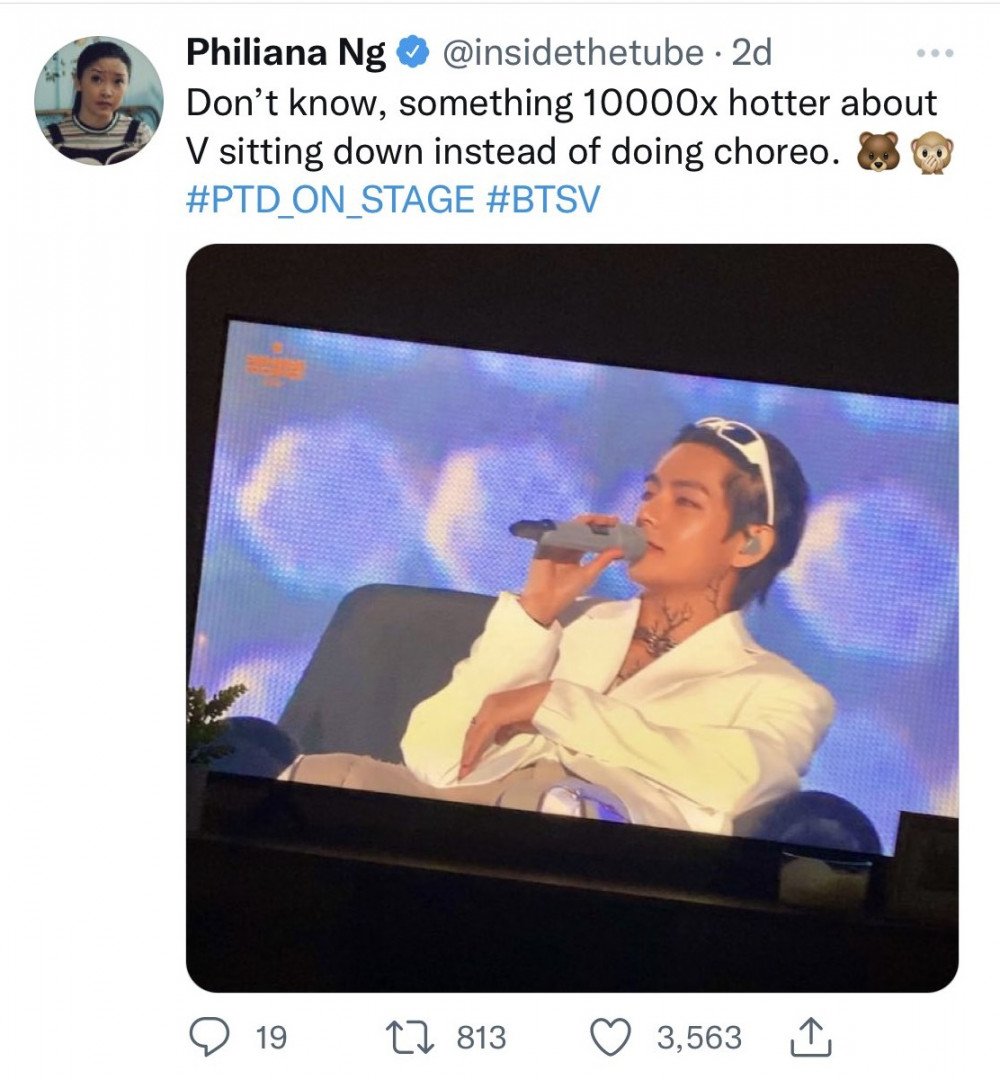
Task: Click the reply speech bubble icon
Action: [209, 1037]
